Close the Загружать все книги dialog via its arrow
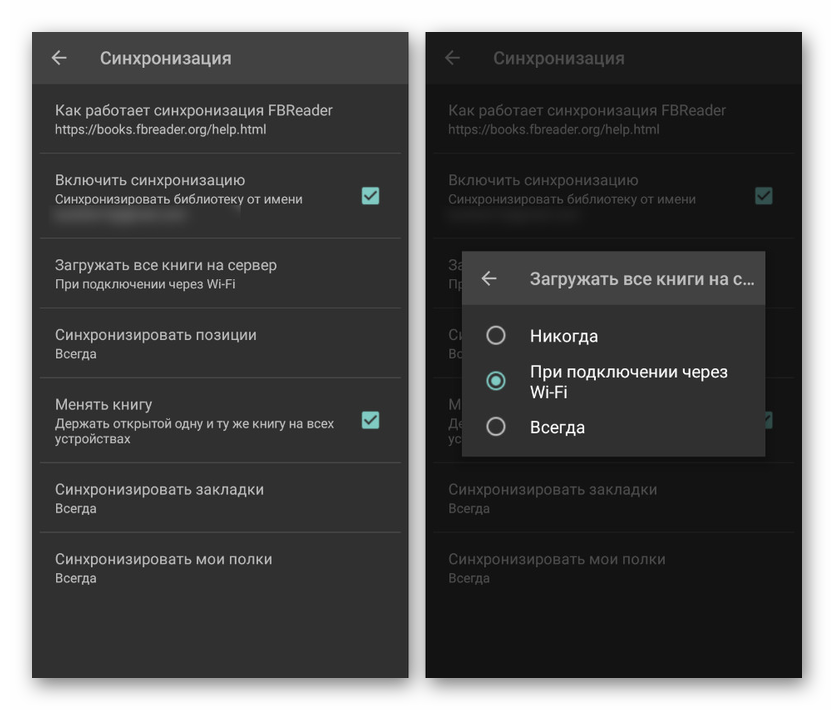The height and width of the screenshot is (710, 834). point(489,278)
